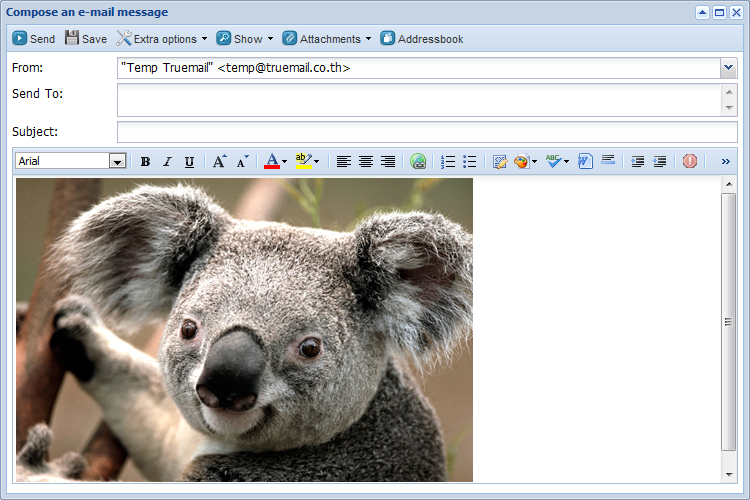Open the Arial font family dropdown
The image size is (750, 500).
pyautogui.click(x=117, y=161)
